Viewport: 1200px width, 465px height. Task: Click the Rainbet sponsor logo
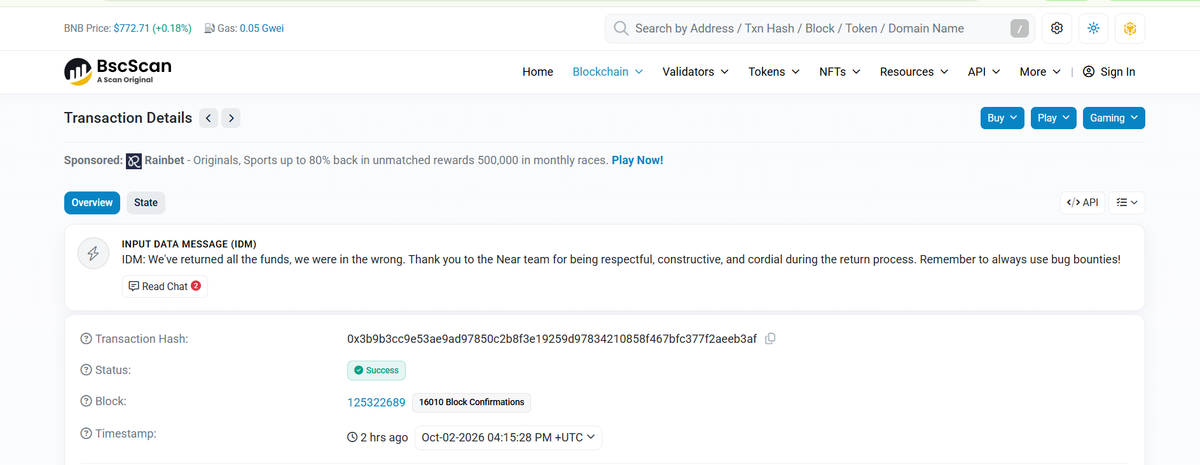(134, 160)
